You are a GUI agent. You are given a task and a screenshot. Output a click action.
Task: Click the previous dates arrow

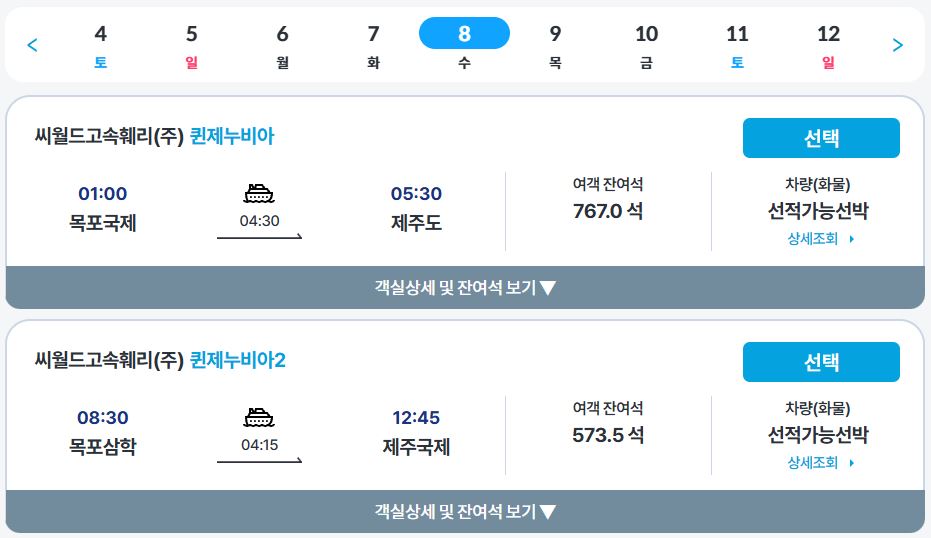click(x=32, y=45)
